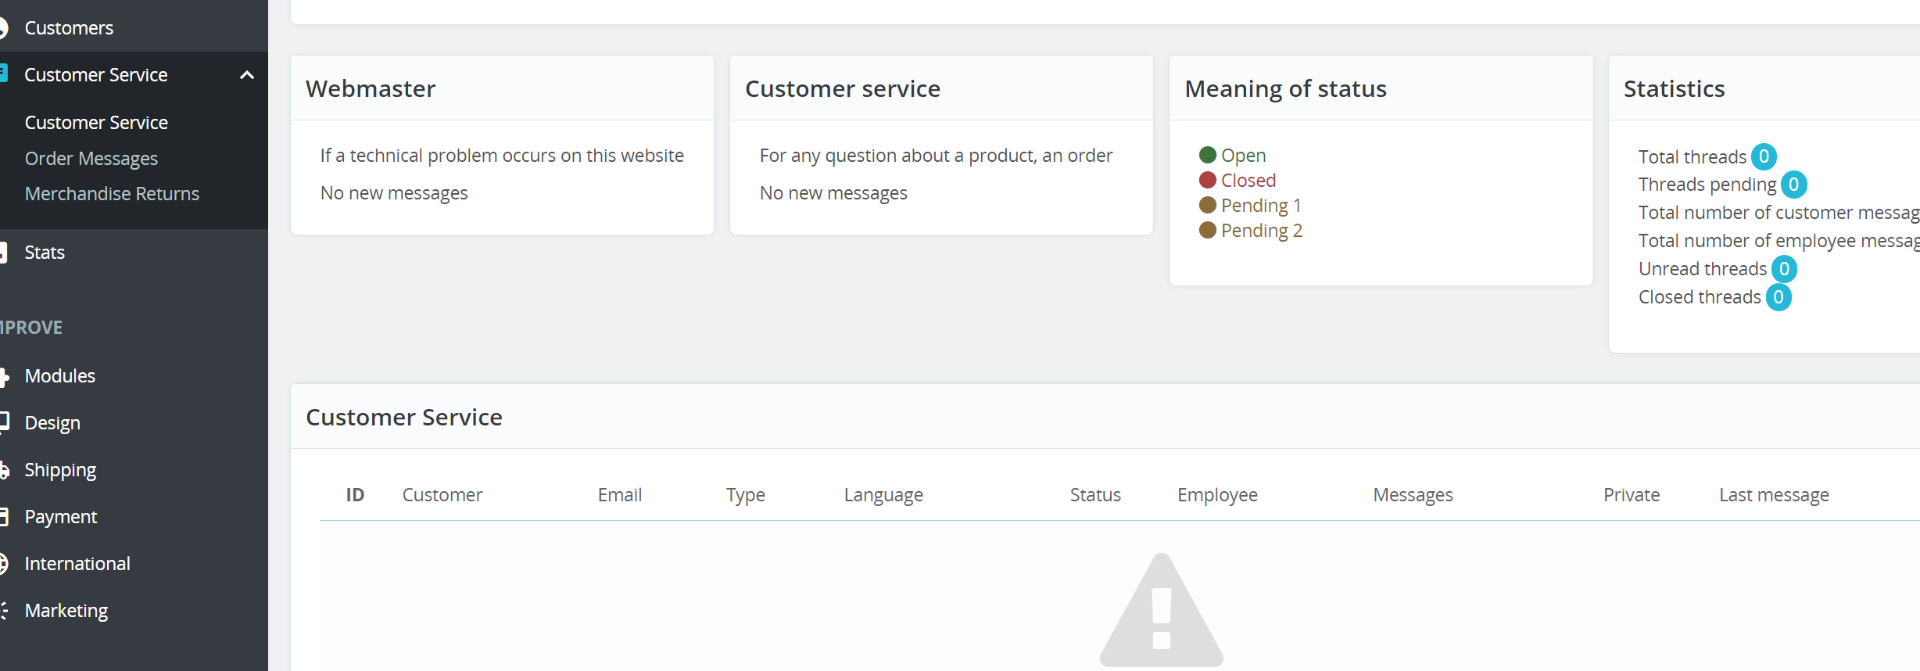The width and height of the screenshot is (1920, 671).
Task: Open Order Messages submenu item
Action: click(x=91, y=159)
